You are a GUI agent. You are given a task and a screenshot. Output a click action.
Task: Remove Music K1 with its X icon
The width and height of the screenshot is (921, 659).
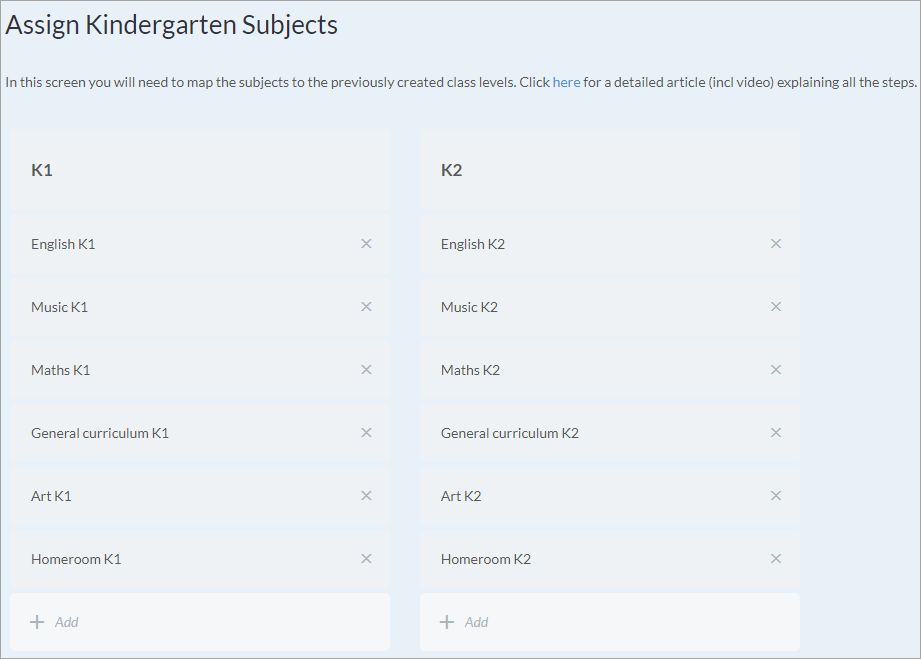pyautogui.click(x=366, y=307)
